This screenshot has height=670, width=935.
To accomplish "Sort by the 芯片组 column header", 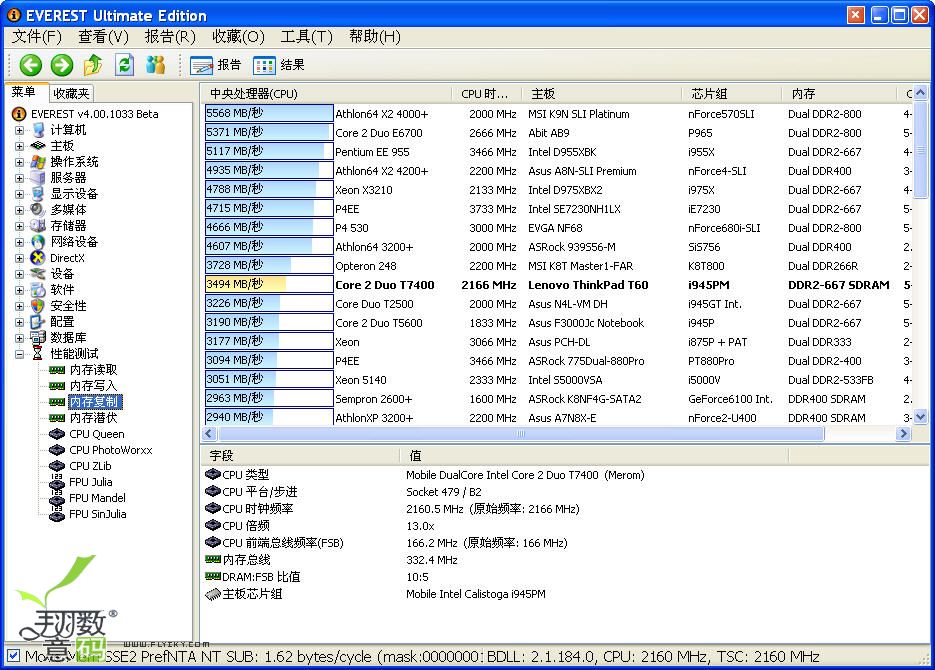I will click(x=732, y=94).
